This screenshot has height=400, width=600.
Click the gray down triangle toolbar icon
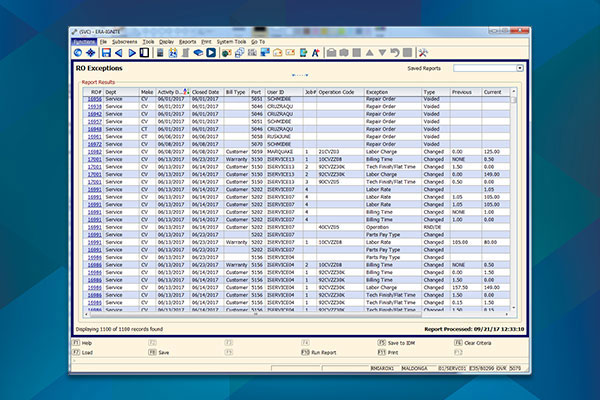pos(382,52)
